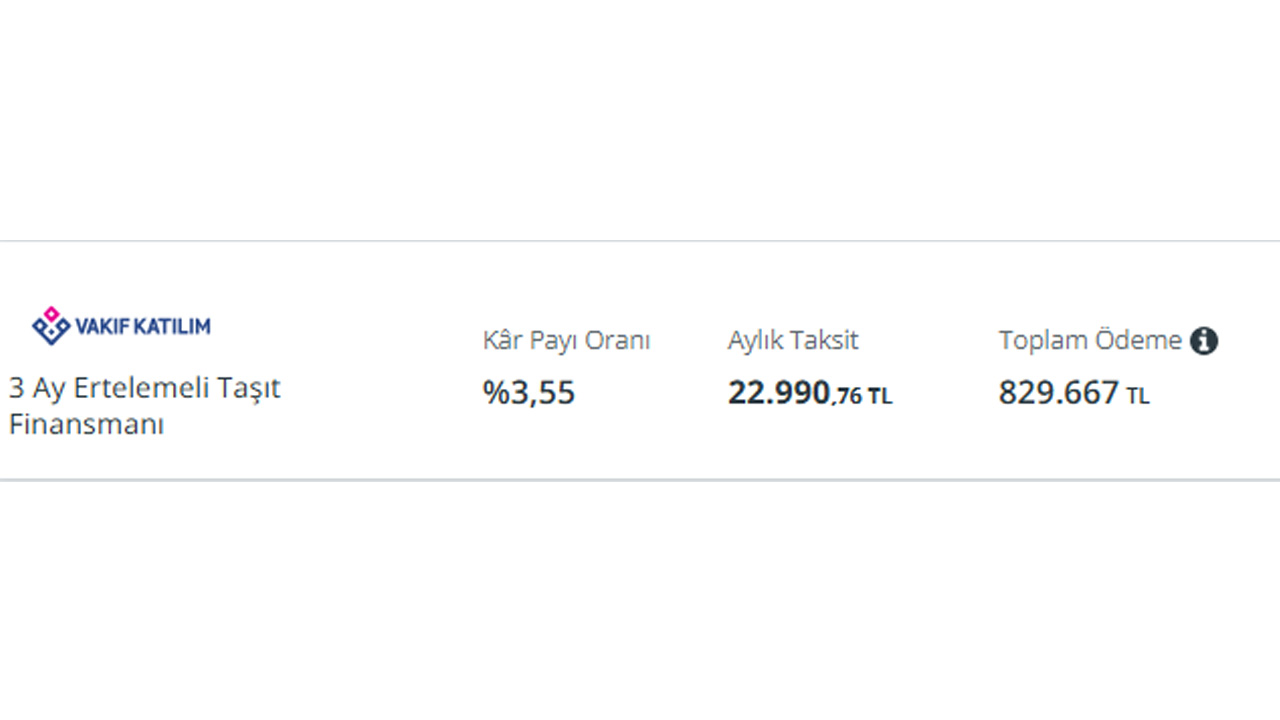1280x720 pixels.
Task: Select the 829.667 total payment figure
Action: (1058, 393)
